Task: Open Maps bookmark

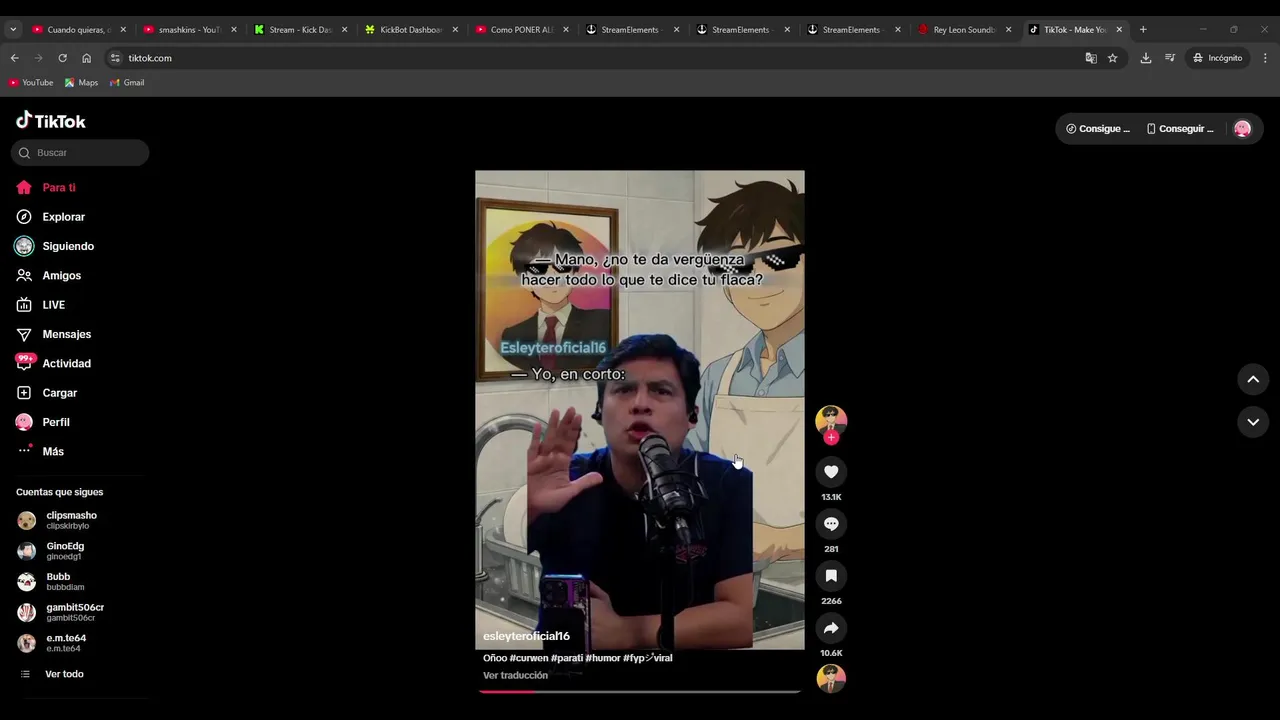Action: [x=81, y=83]
